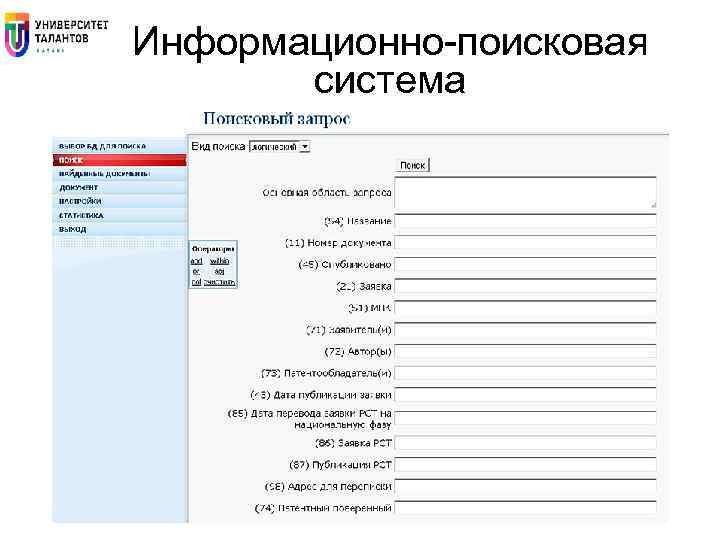
Task: Focus the '(86) Заявка PCT' field
Action: tap(525, 443)
